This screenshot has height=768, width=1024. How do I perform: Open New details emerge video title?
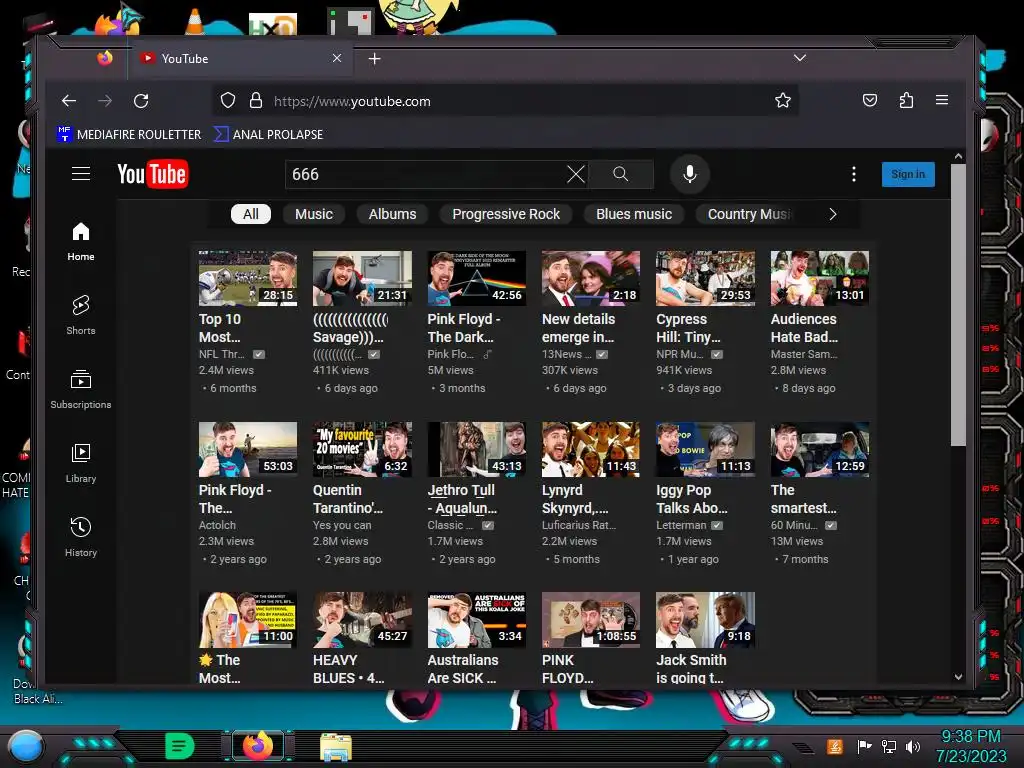point(579,328)
